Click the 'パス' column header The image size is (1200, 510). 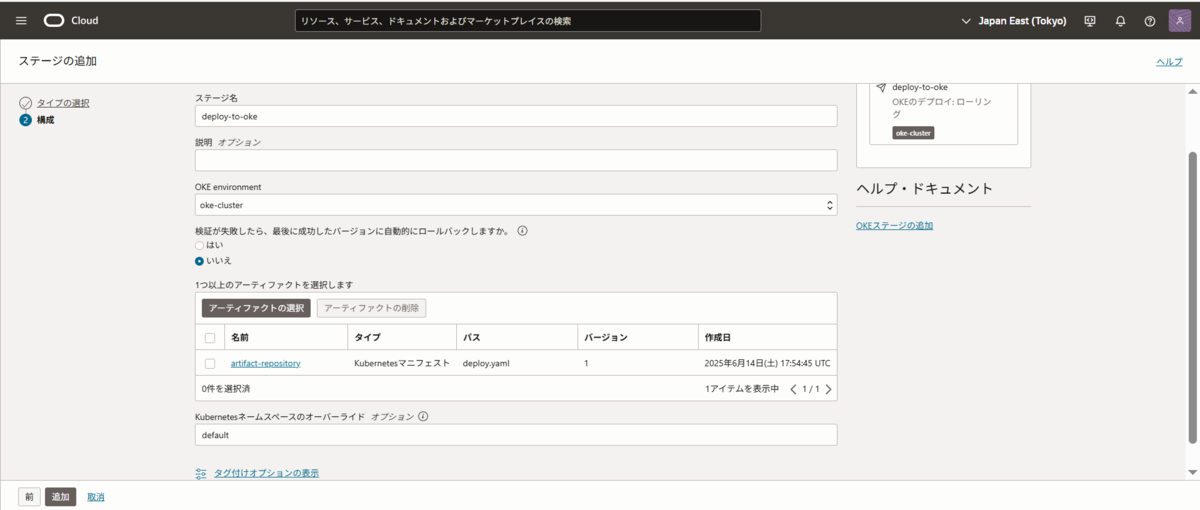click(x=471, y=338)
